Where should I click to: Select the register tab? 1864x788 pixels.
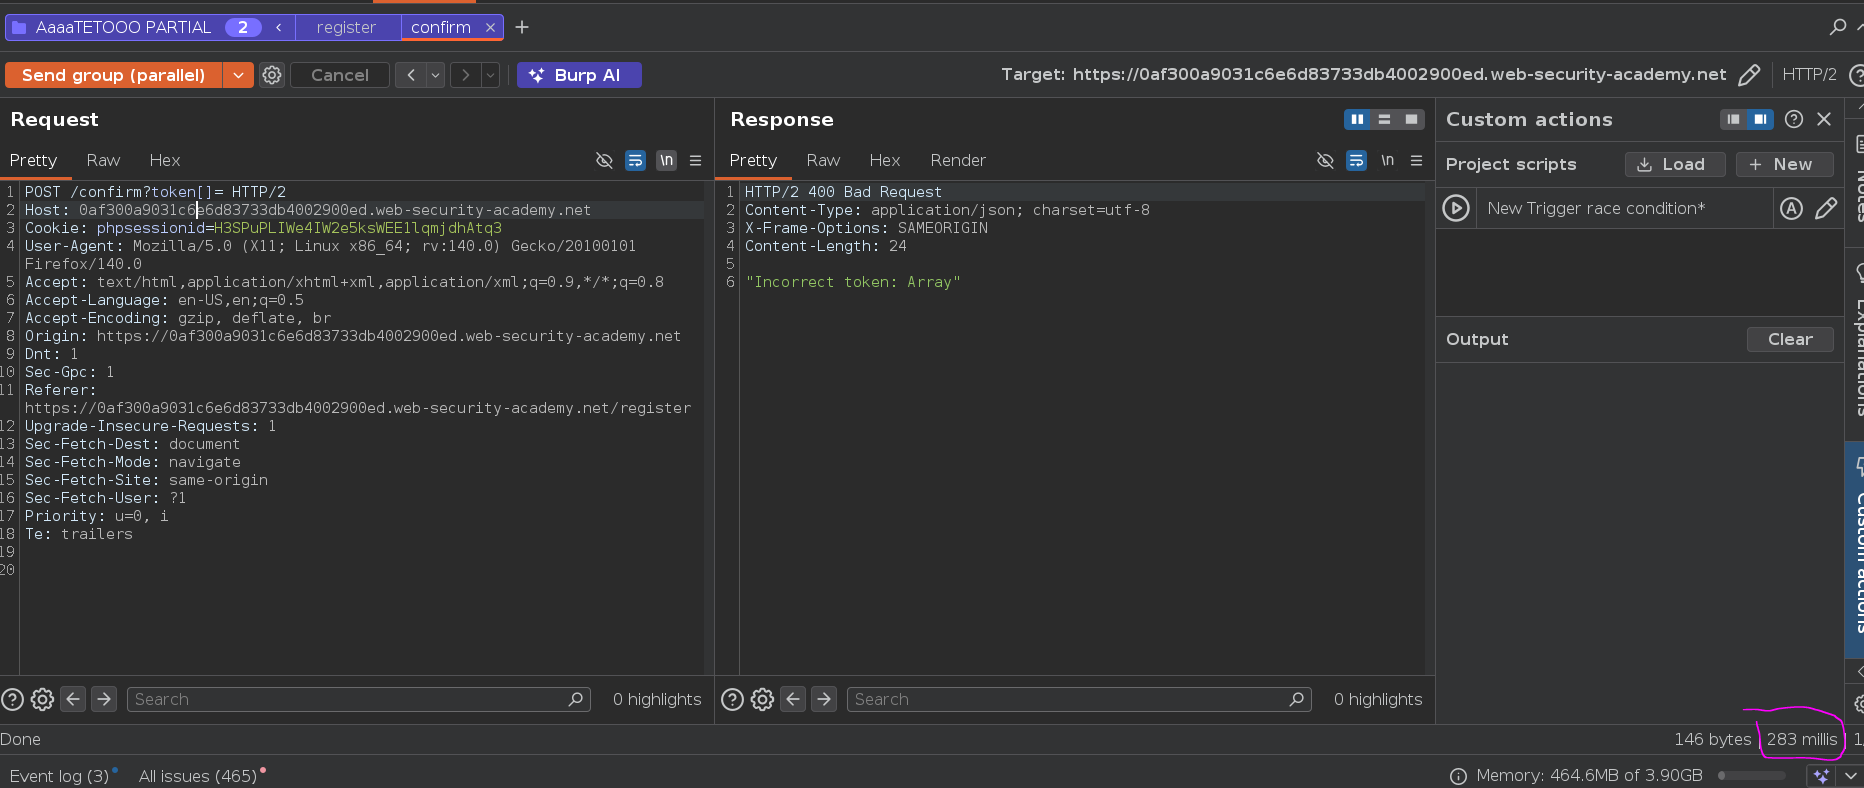pyautogui.click(x=346, y=27)
